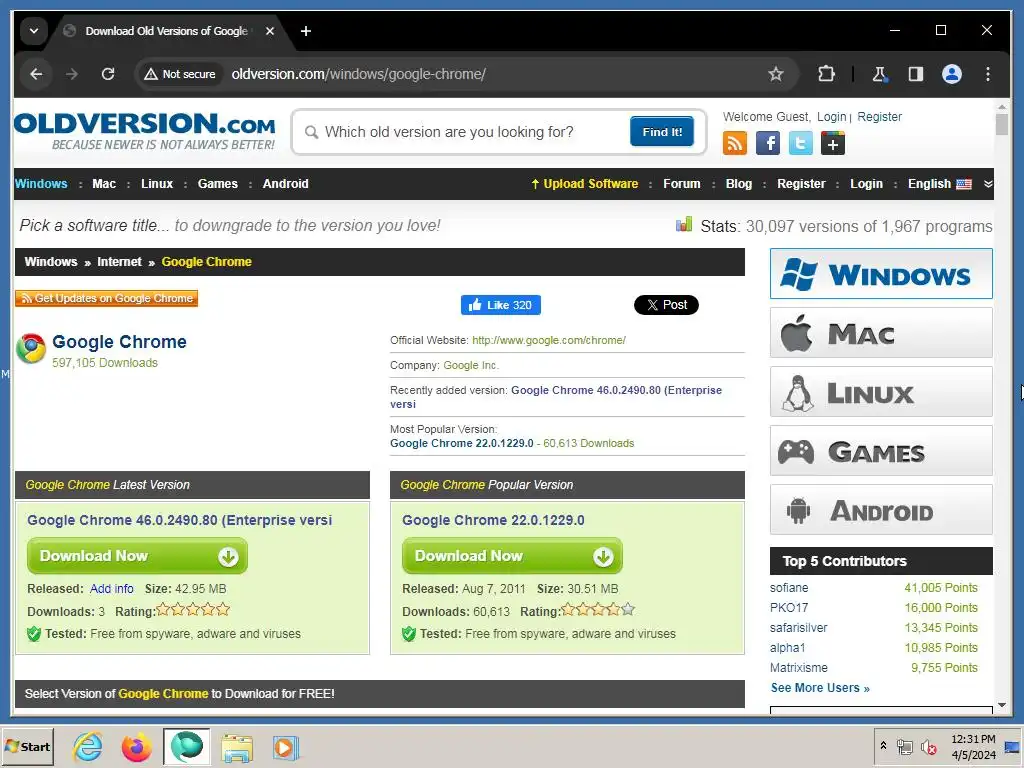
Task: Focus the old version search field
Action: point(467,132)
